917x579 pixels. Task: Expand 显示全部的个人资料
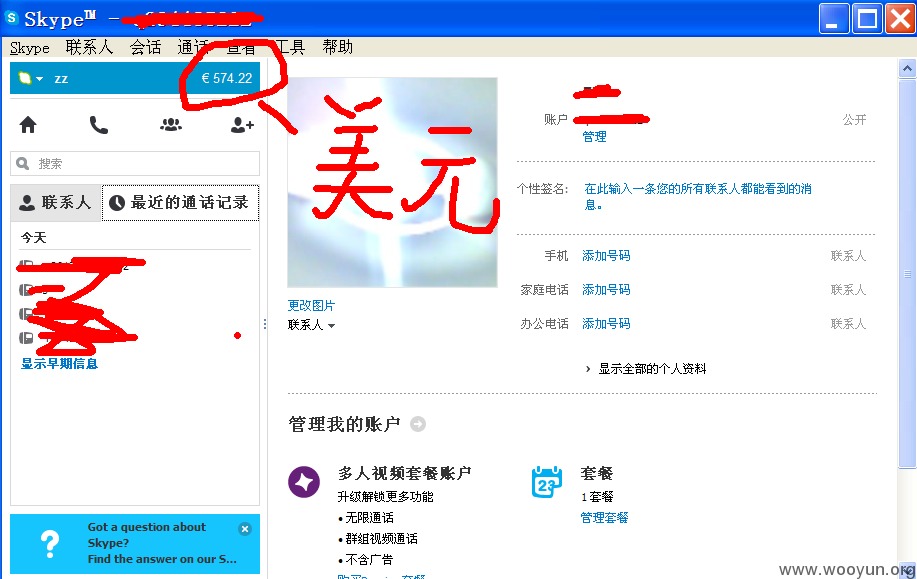click(646, 369)
